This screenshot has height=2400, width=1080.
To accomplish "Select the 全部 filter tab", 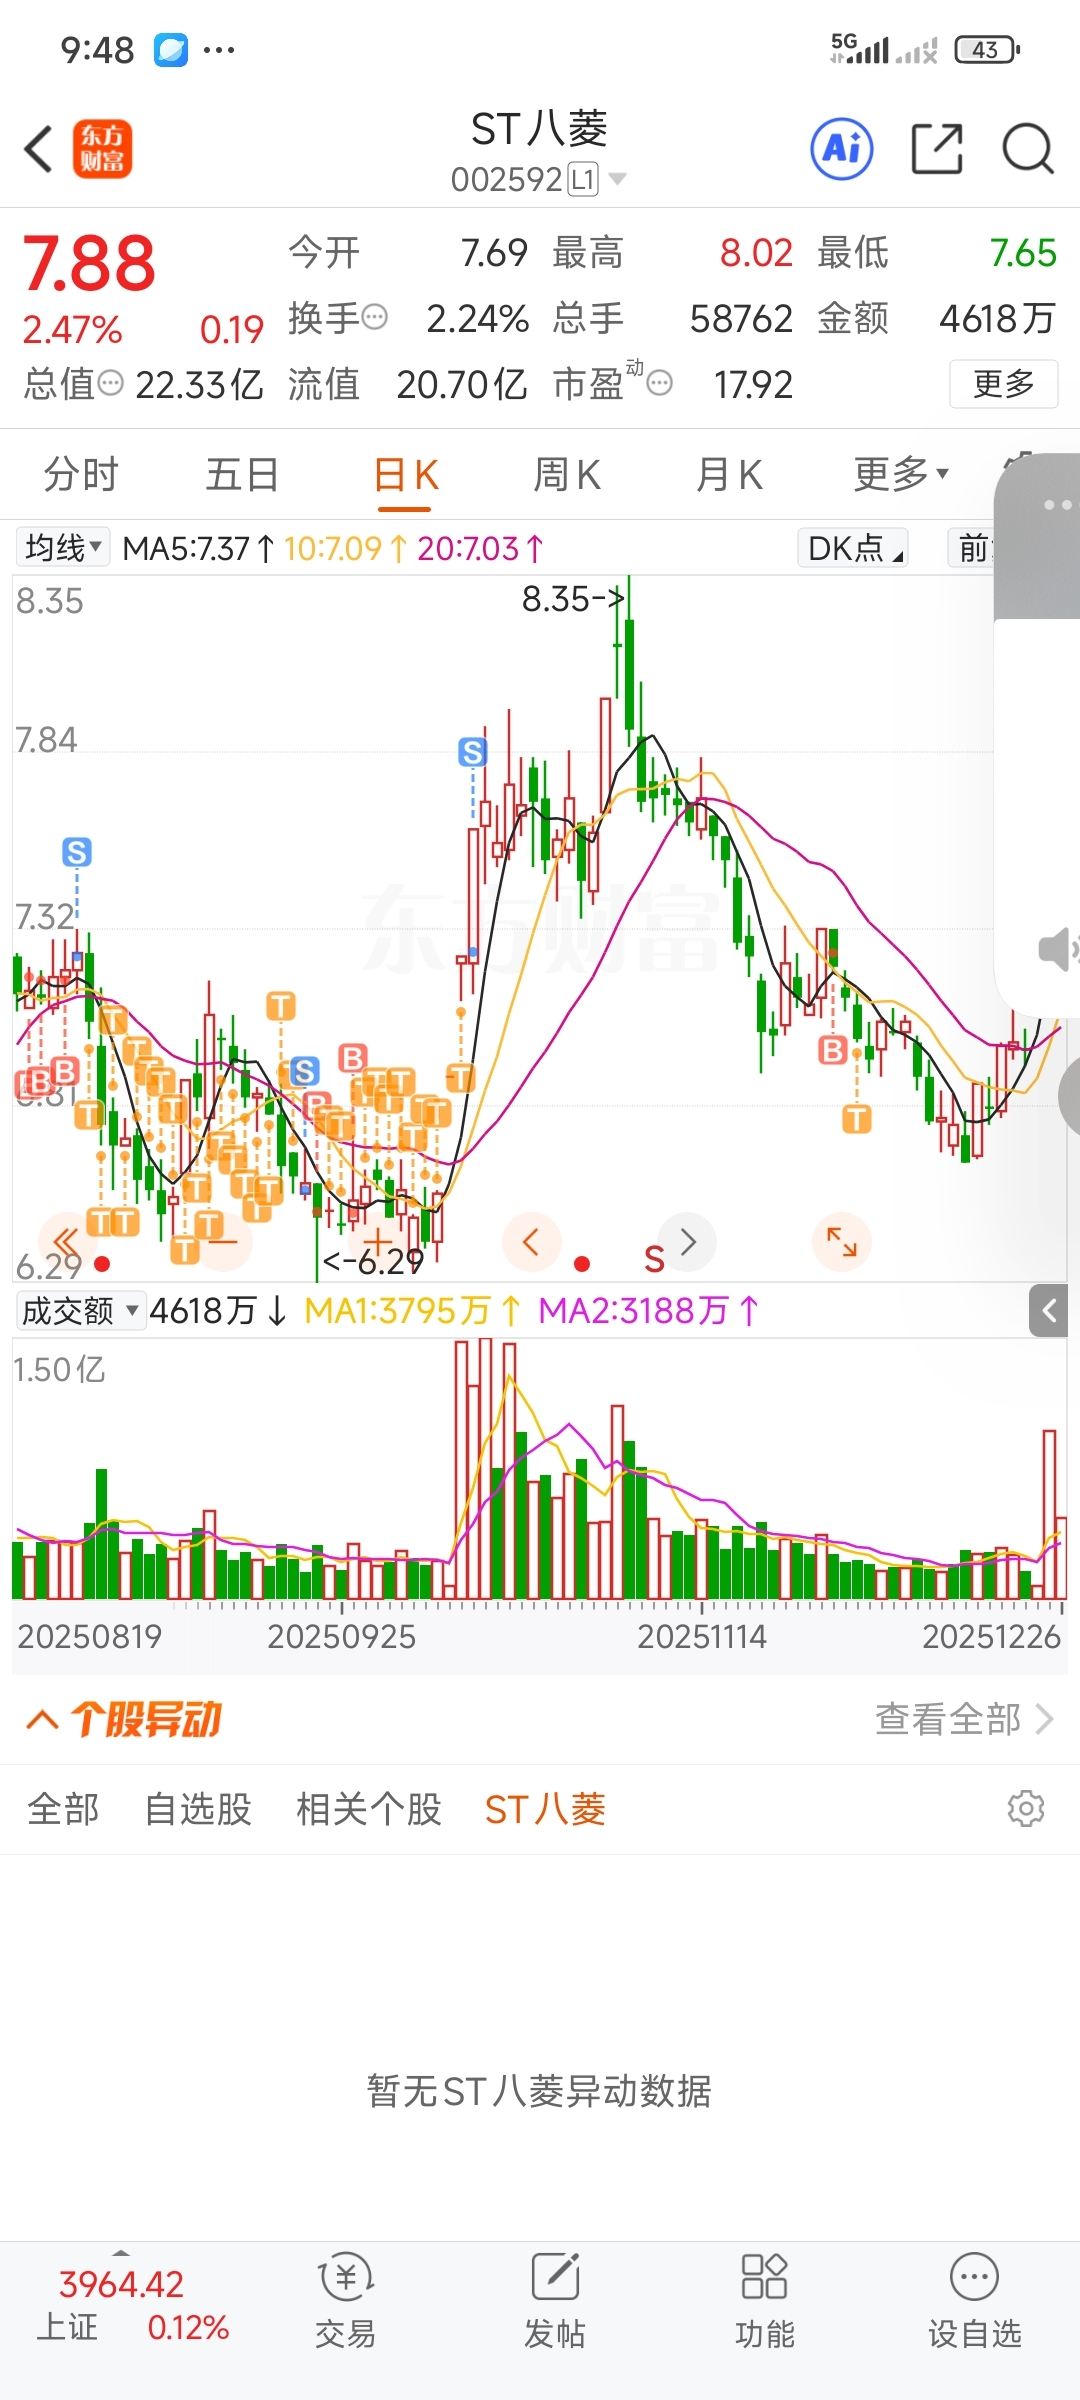I will click(x=63, y=1808).
